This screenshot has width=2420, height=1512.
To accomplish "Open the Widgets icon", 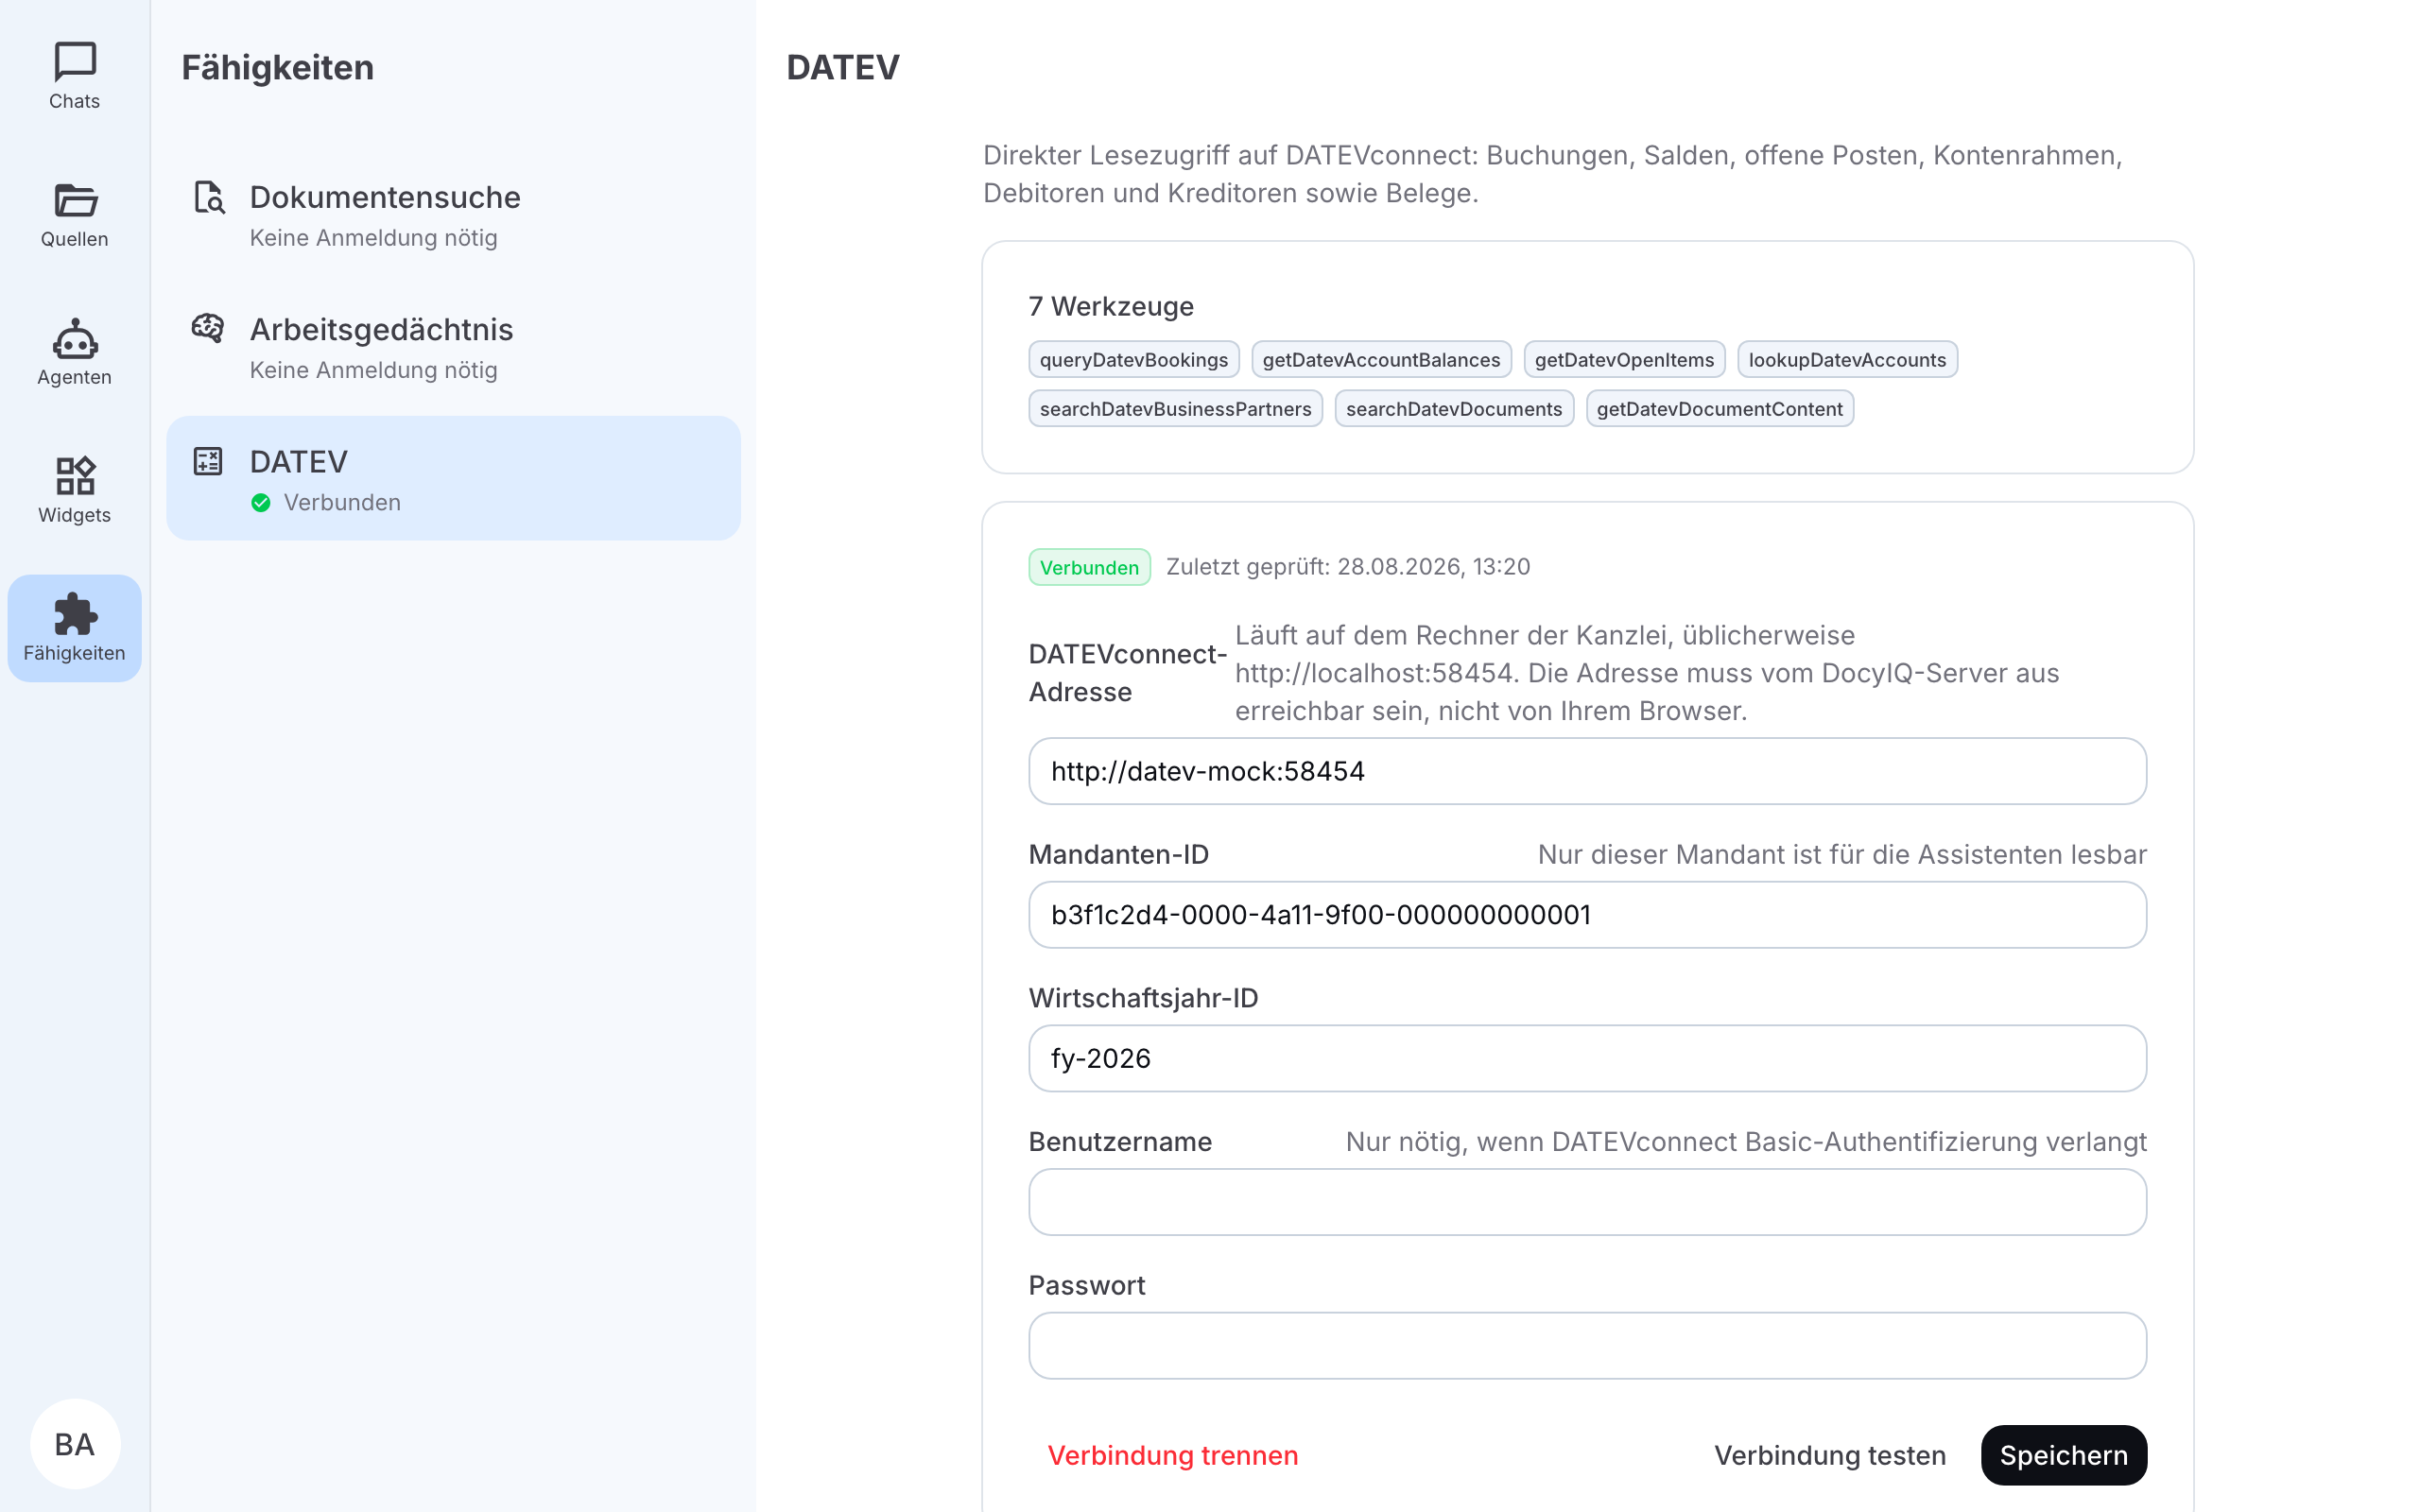I will (x=74, y=476).
